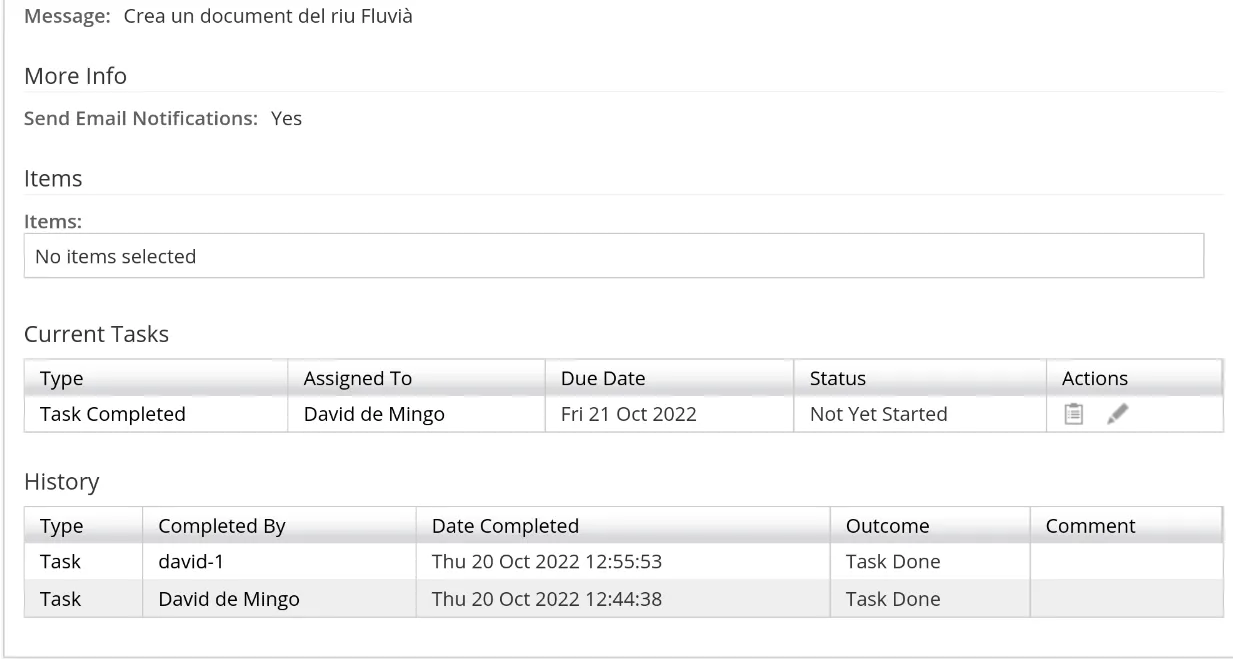Viewport: 1233px width, 659px height.
Task: Click the Fri 21 Oct 2022 due date
Action: pyautogui.click(x=629, y=414)
